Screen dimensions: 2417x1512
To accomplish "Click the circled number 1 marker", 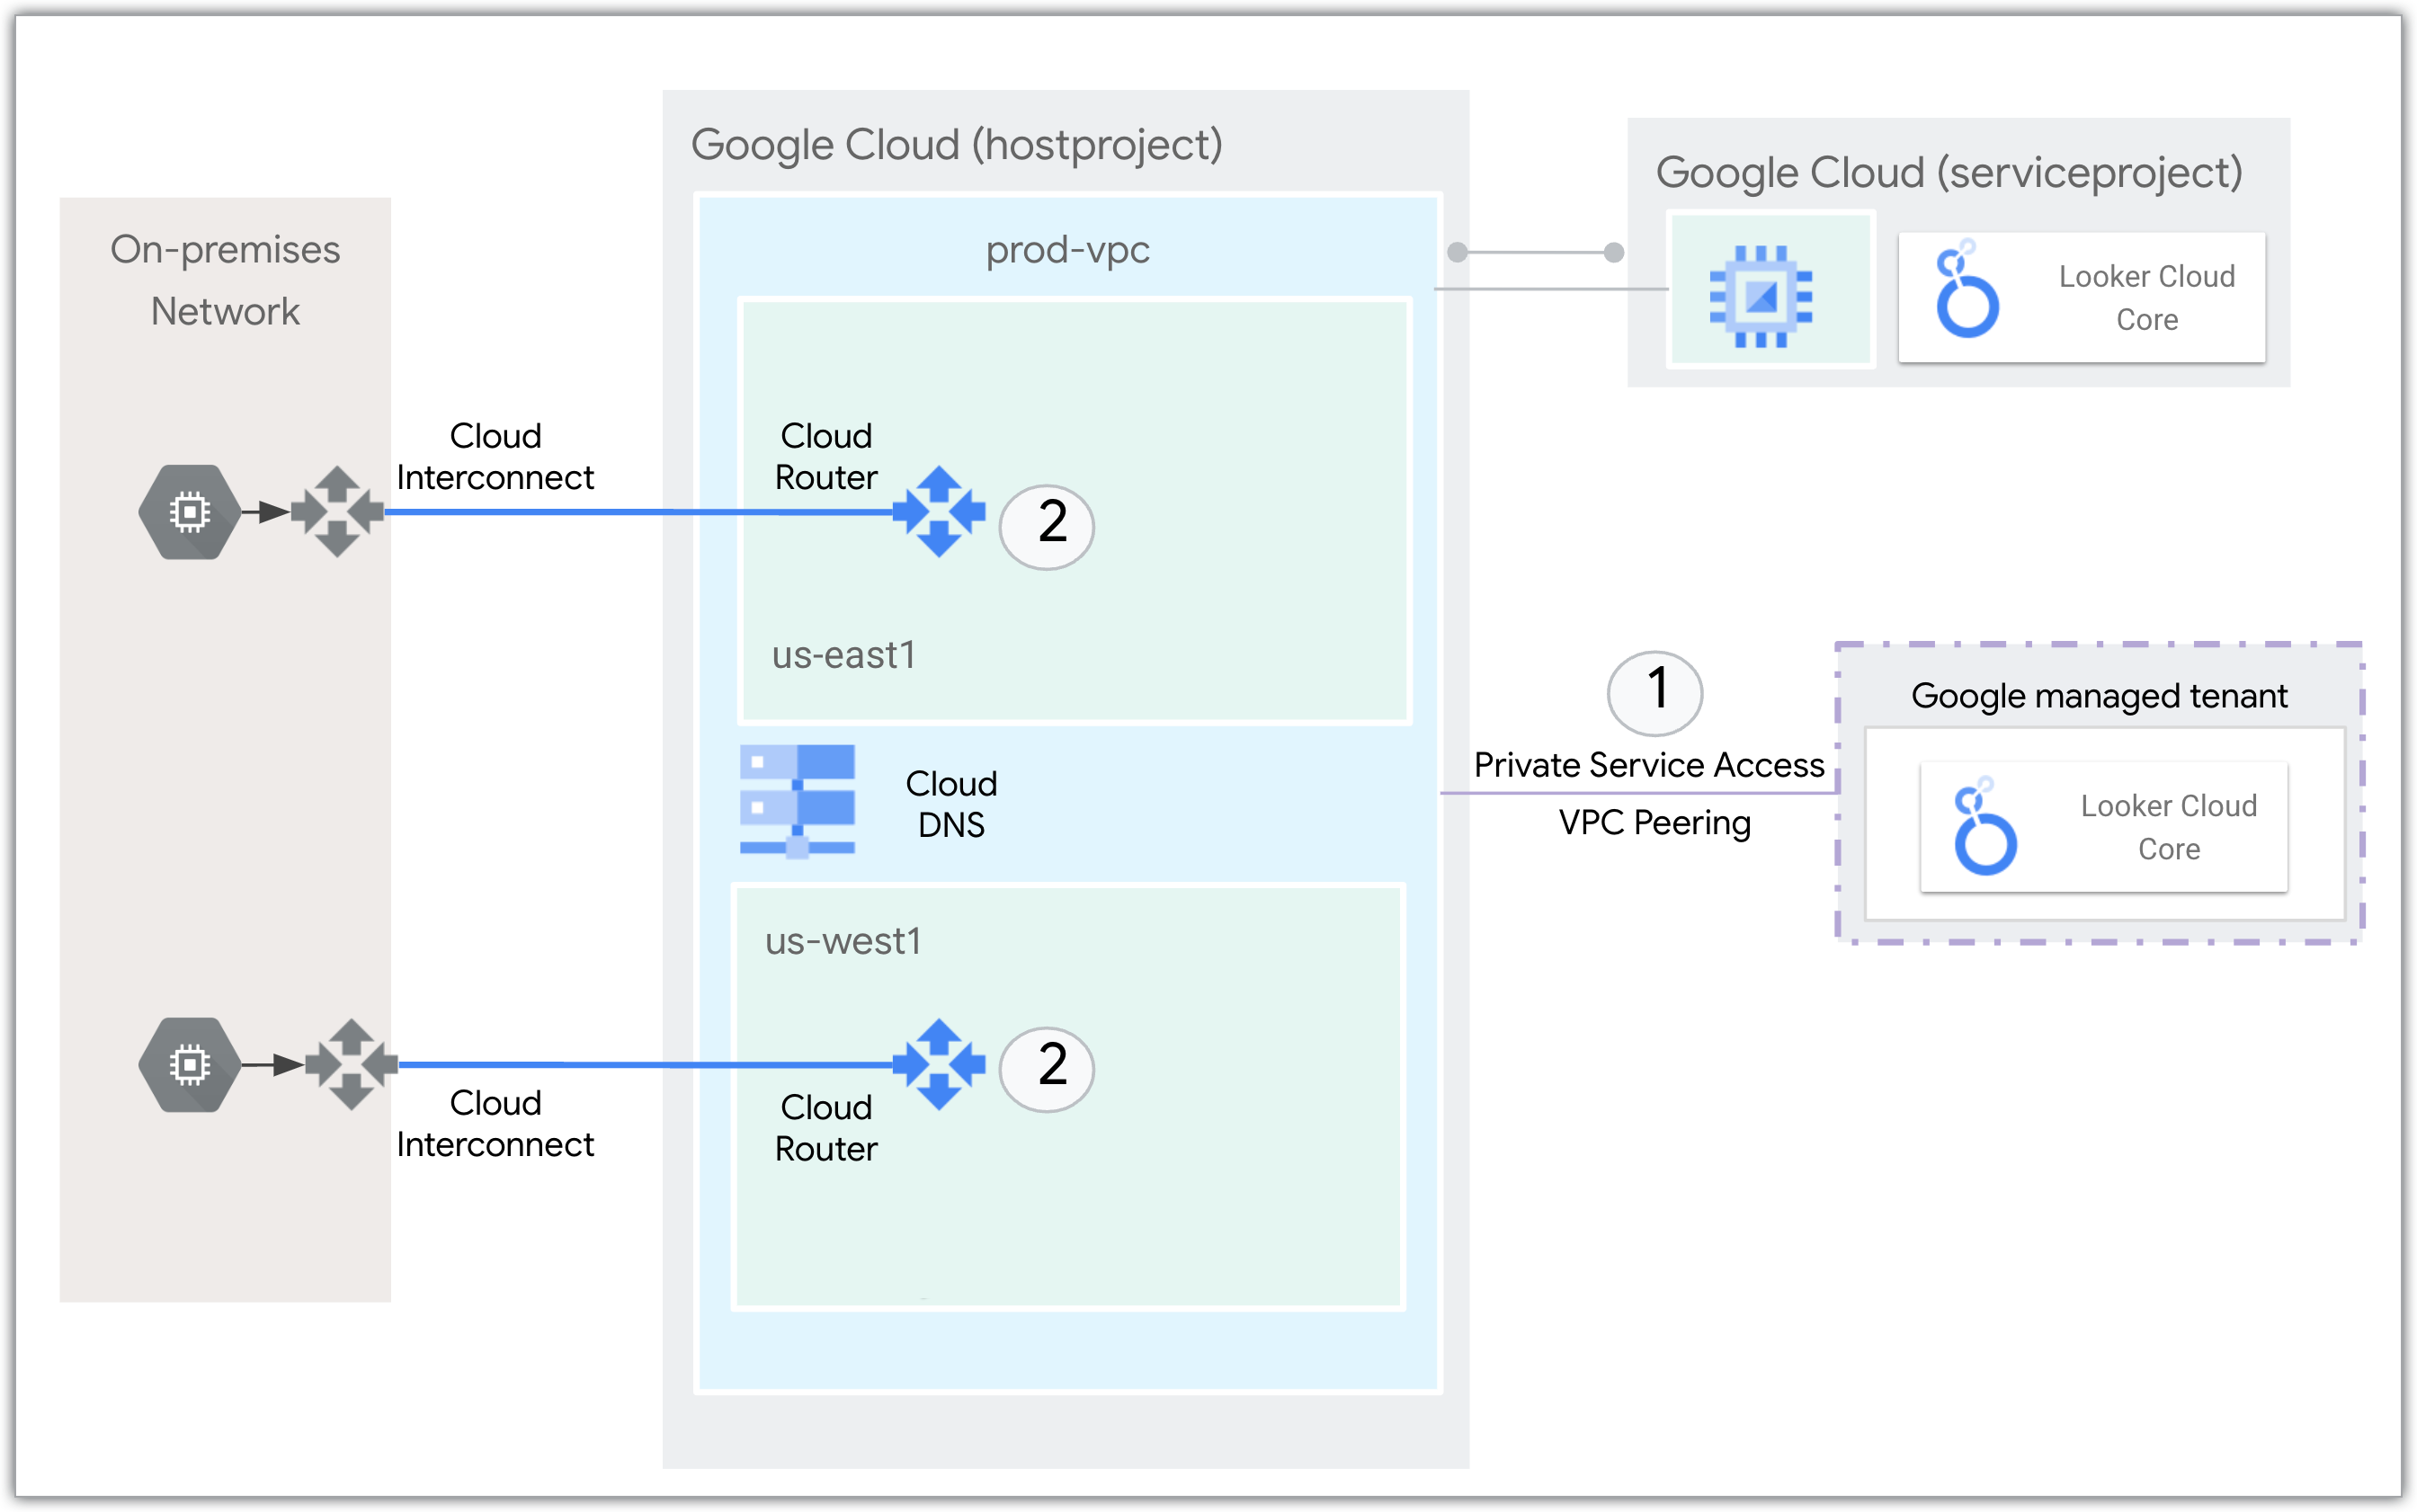I will (x=1655, y=692).
